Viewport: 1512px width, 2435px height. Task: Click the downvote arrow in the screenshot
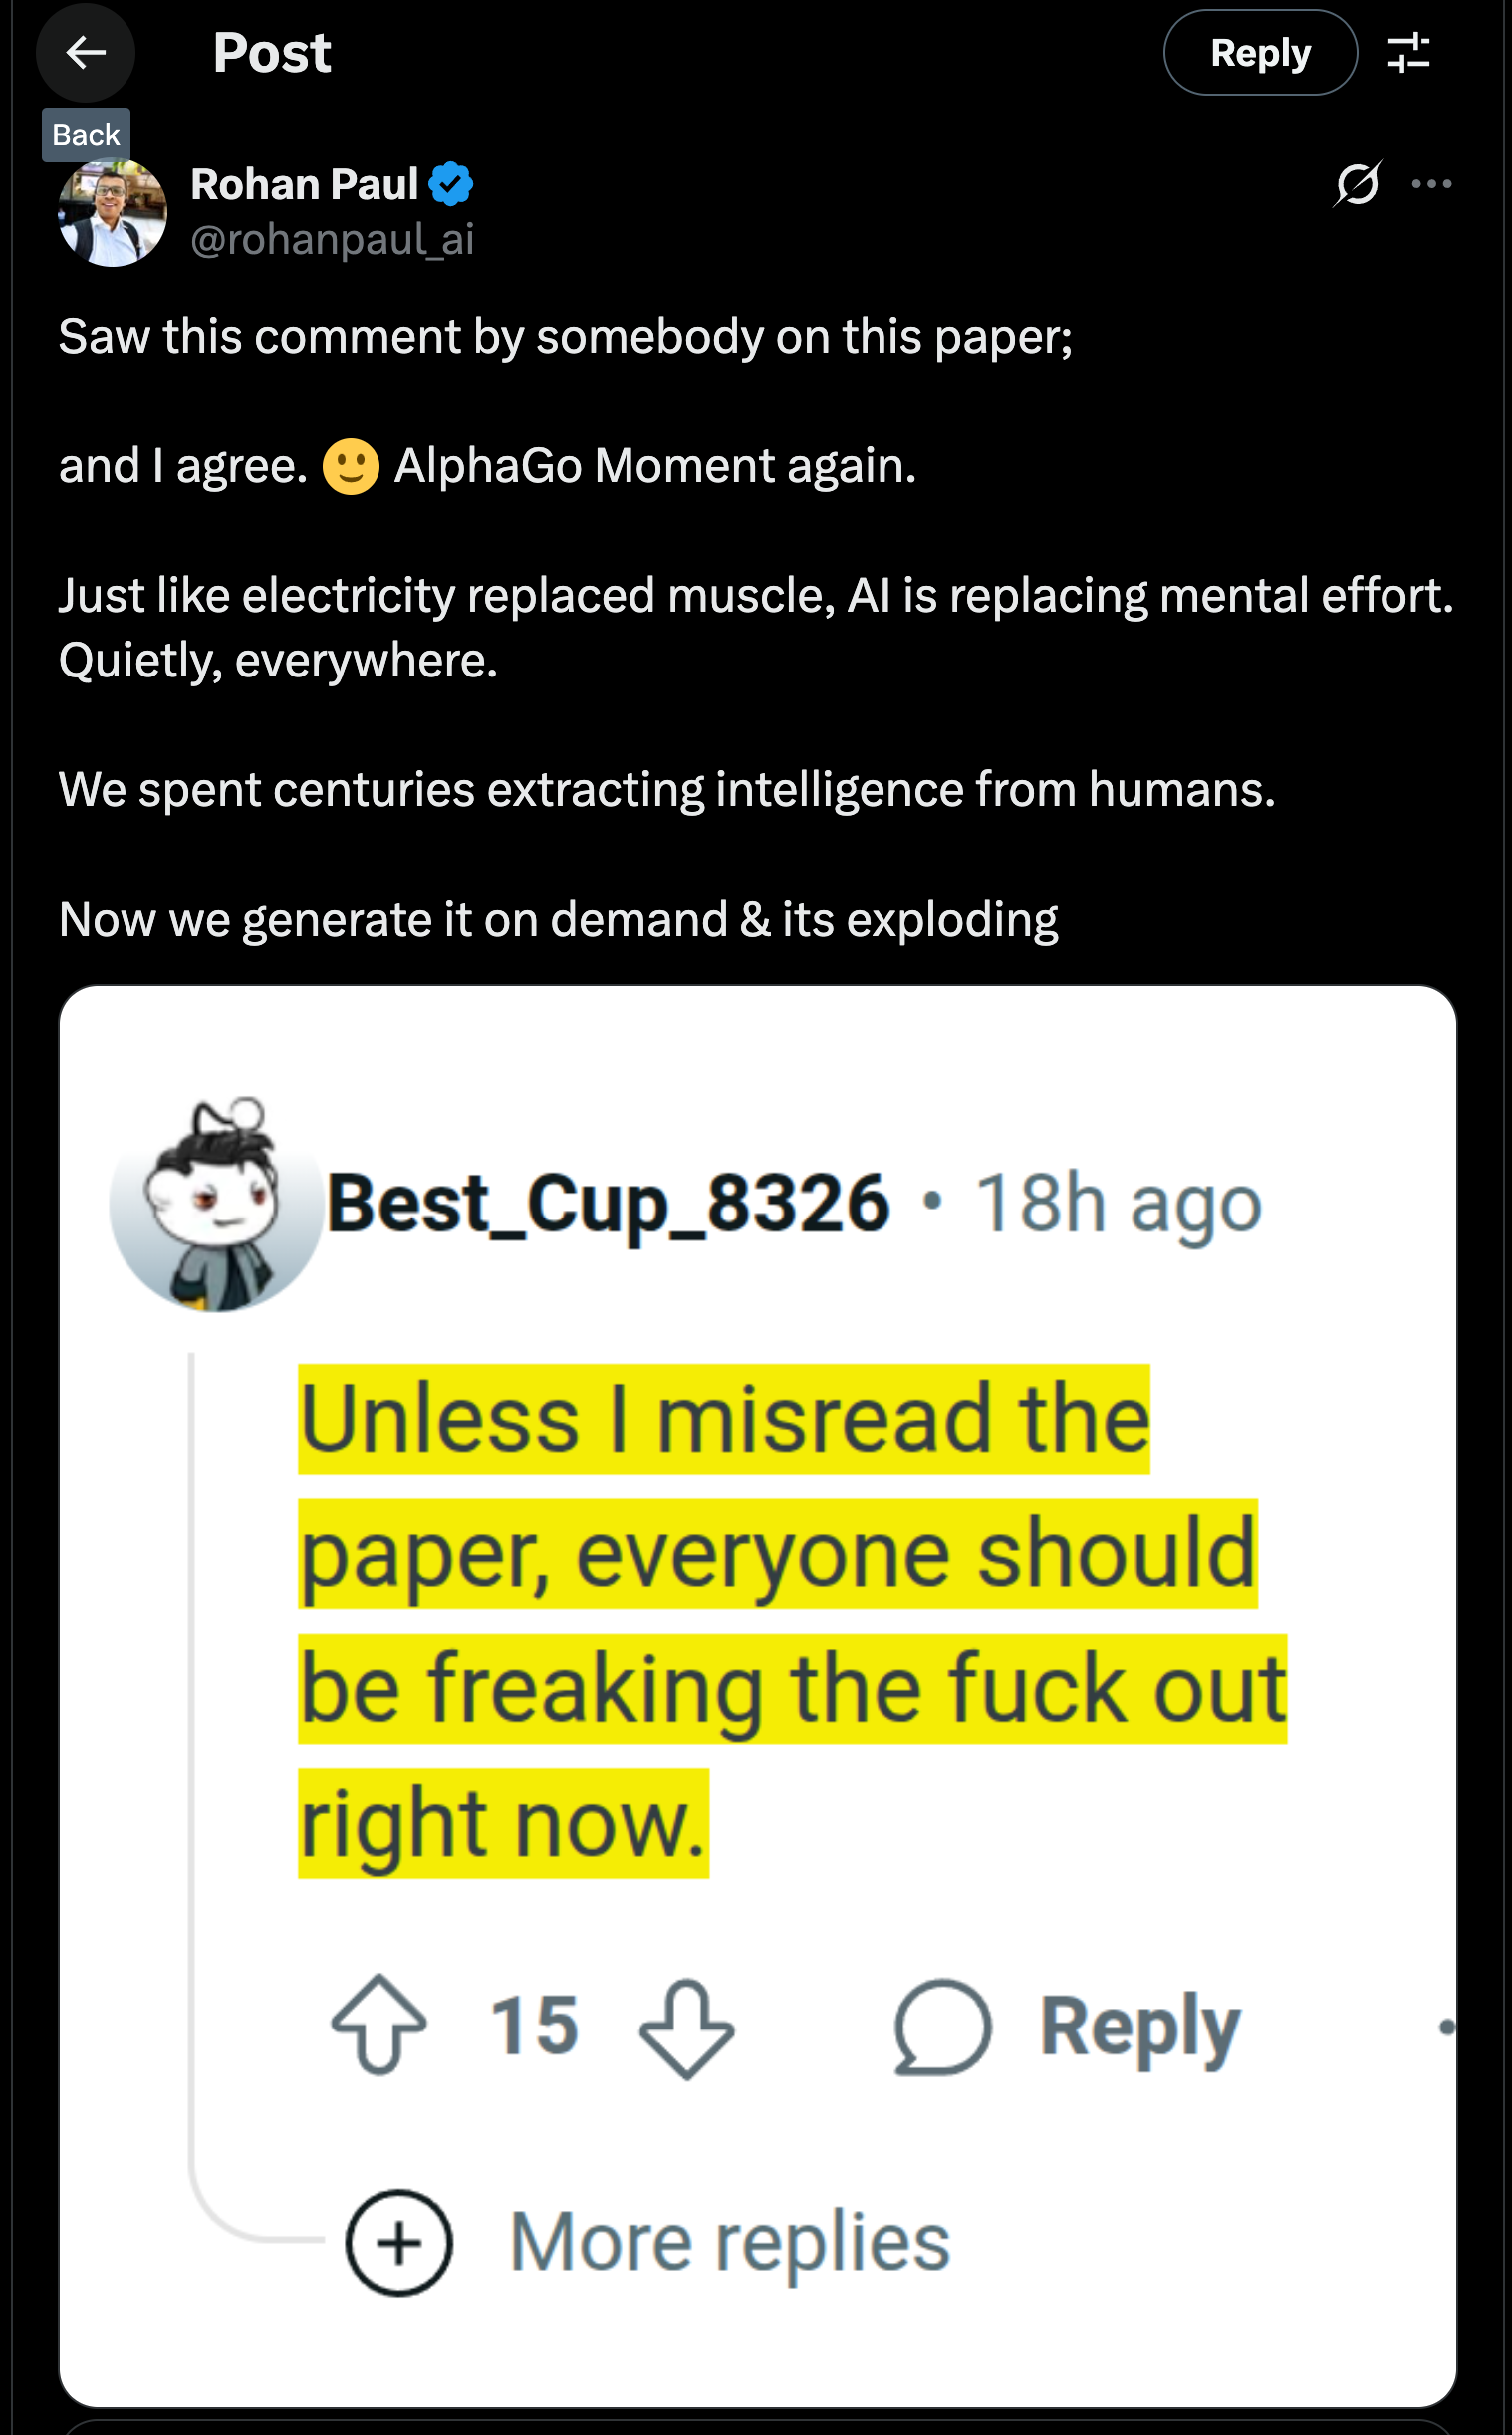(686, 2028)
